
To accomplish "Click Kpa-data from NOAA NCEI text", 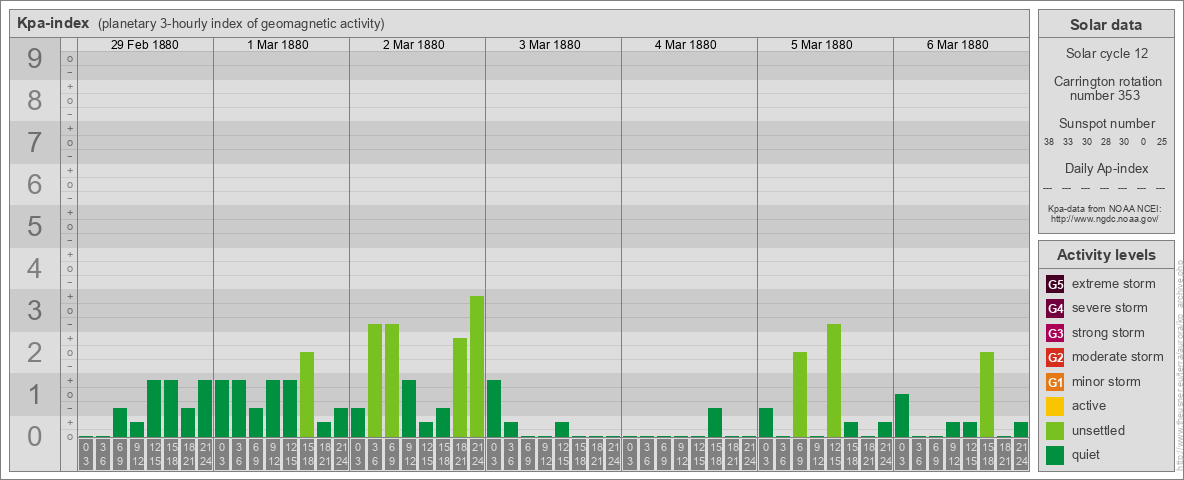I will (1104, 208).
